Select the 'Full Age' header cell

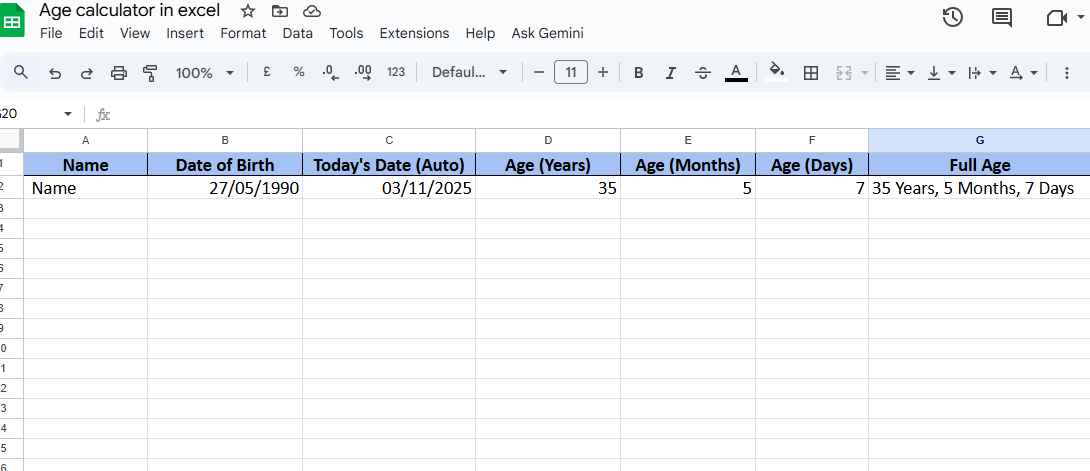[979, 165]
